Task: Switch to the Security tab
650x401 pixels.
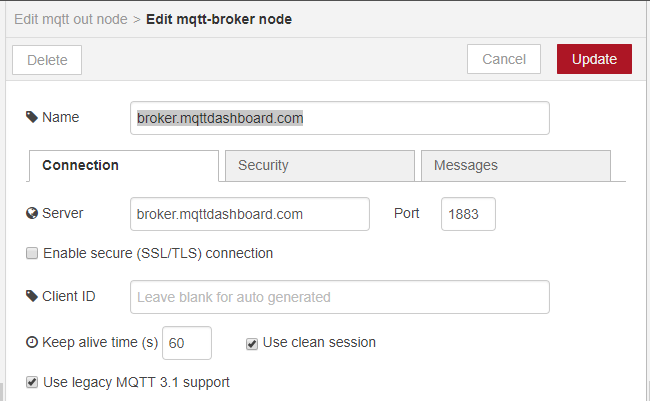Action: point(320,165)
